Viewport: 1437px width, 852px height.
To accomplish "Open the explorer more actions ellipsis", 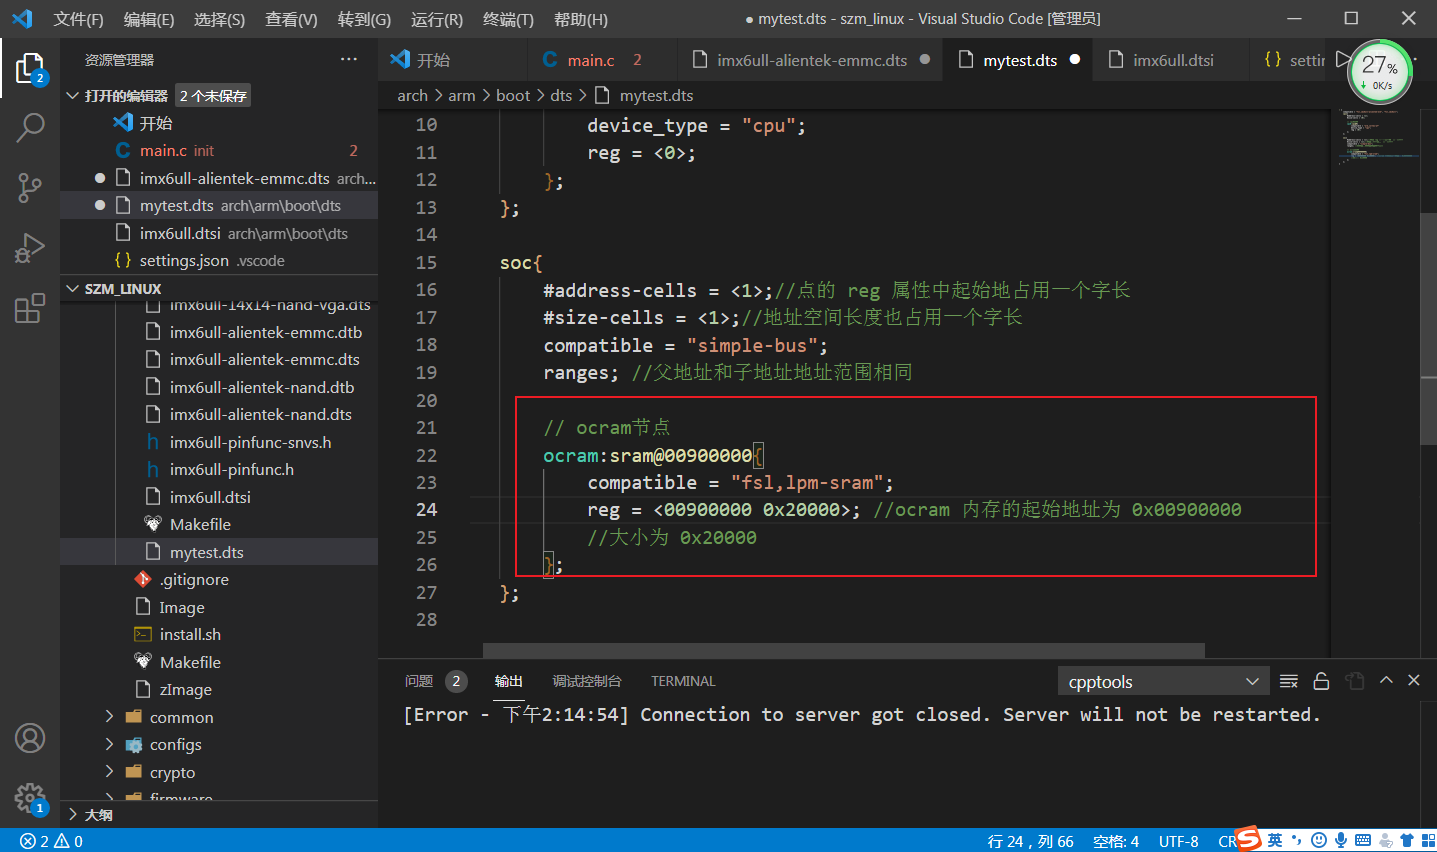I will coord(348,60).
